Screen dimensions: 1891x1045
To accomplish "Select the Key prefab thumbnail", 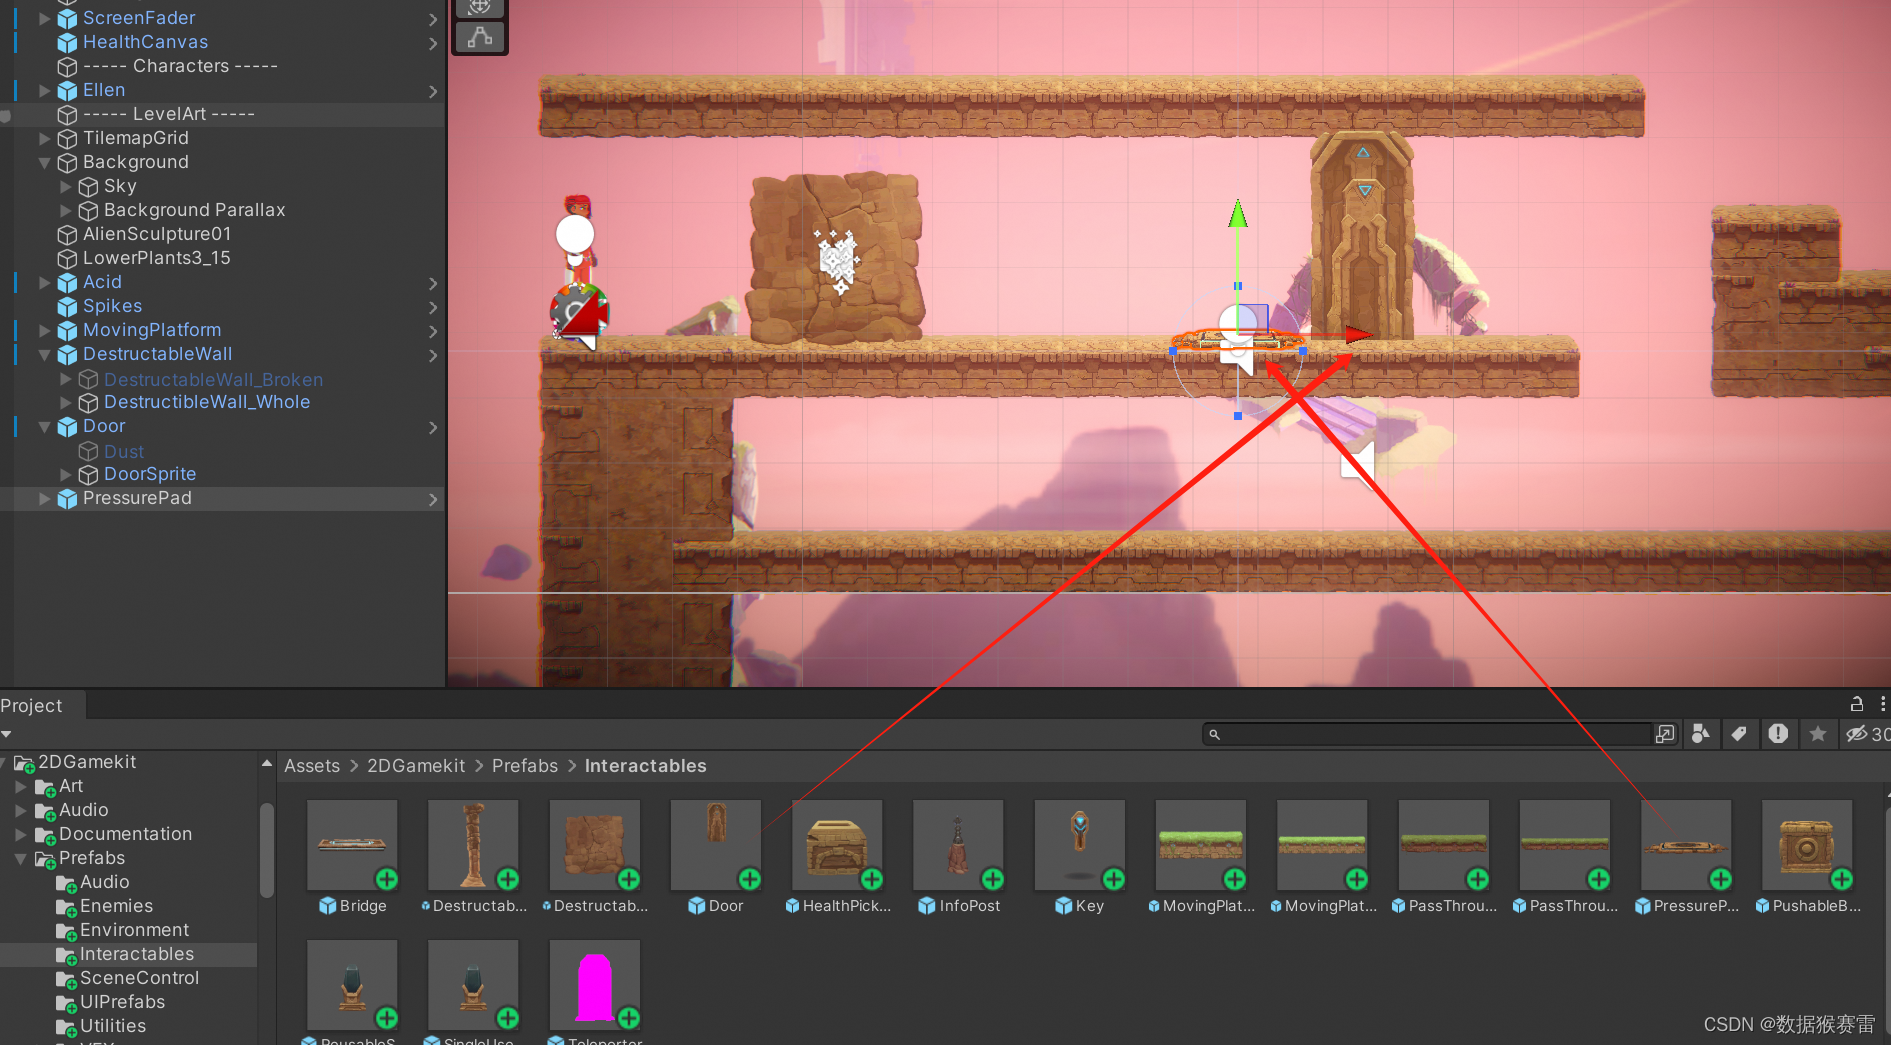I will click(x=1080, y=845).
